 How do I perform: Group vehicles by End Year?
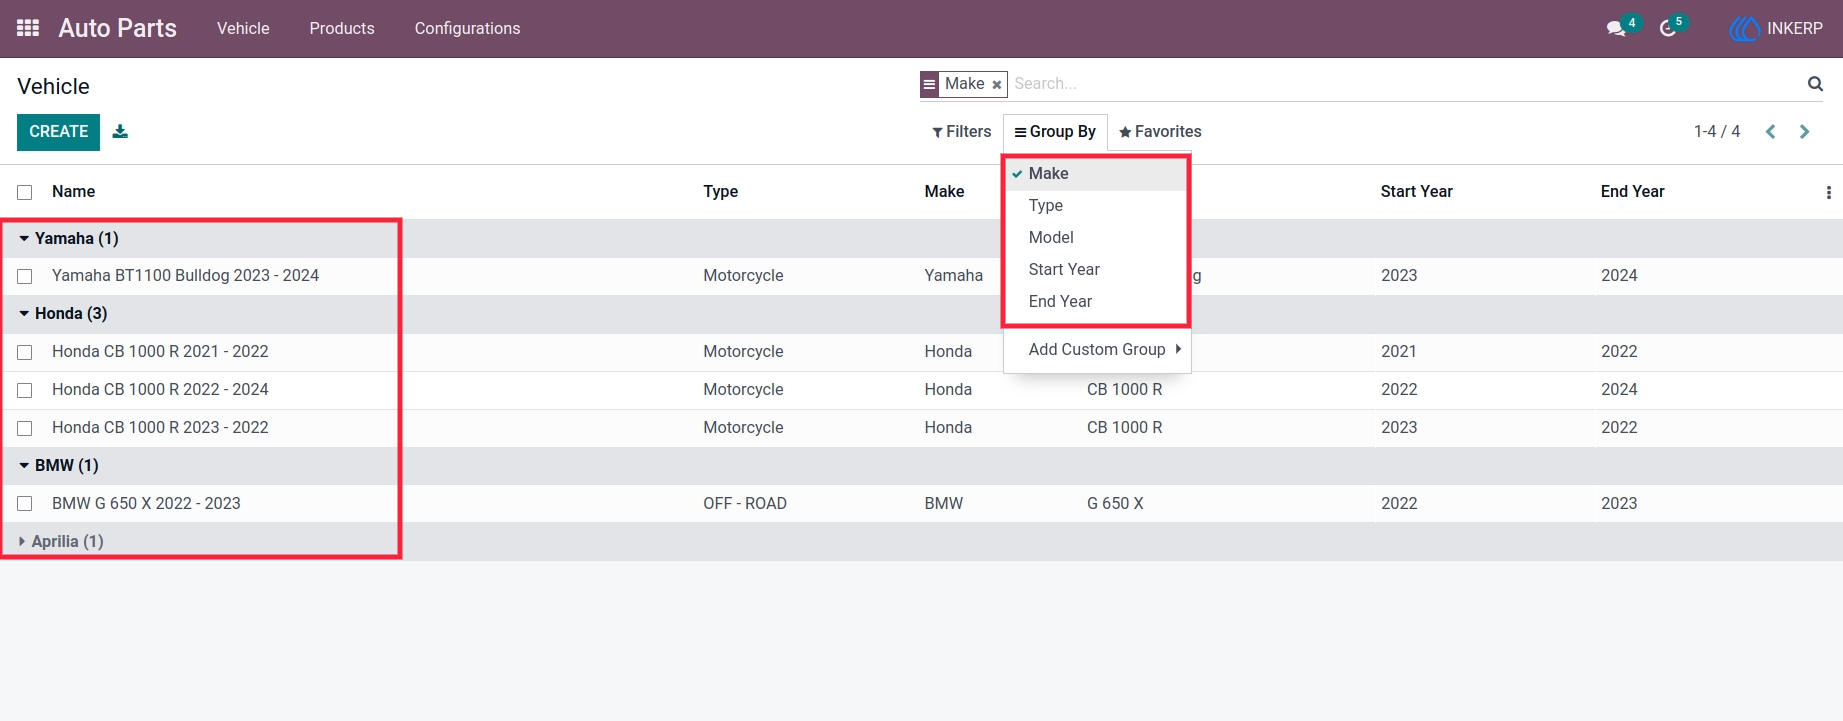1097,301
